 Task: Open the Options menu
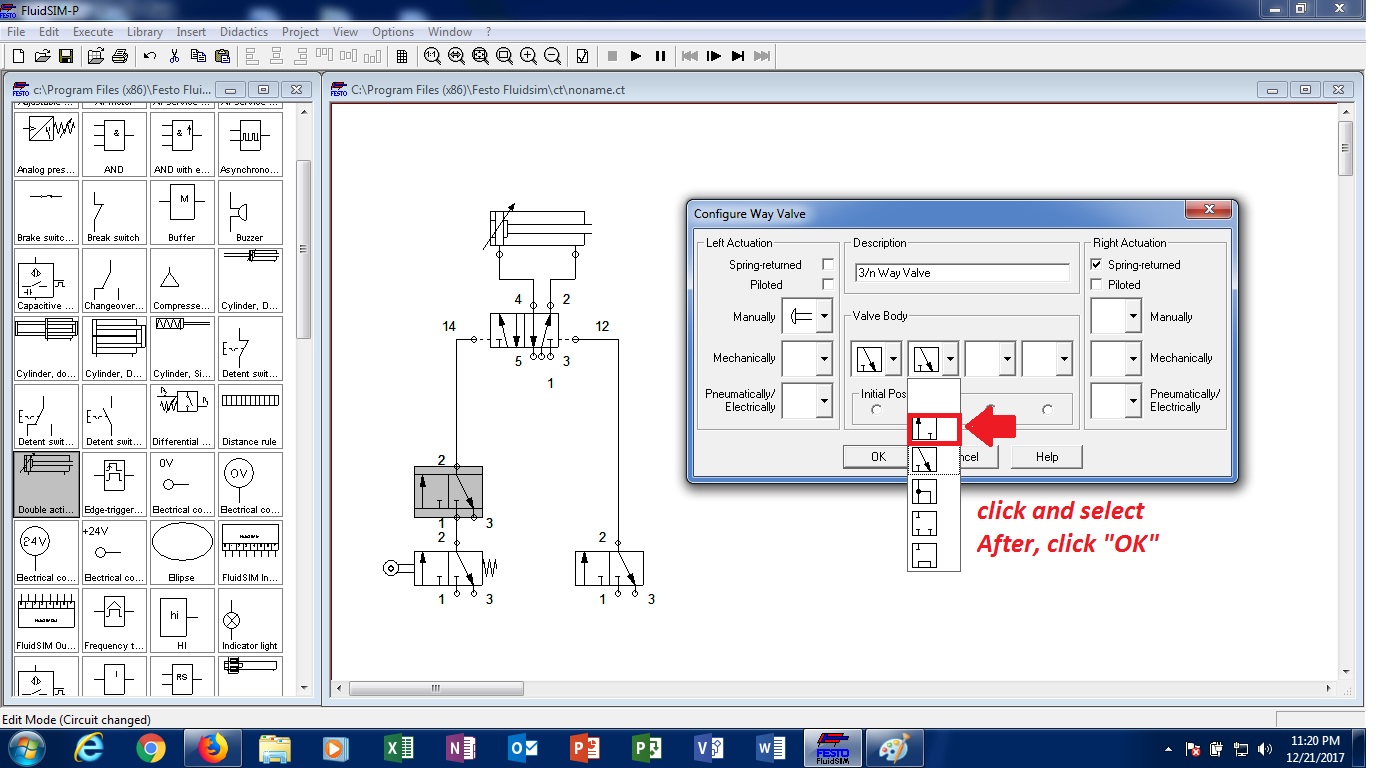393,32
